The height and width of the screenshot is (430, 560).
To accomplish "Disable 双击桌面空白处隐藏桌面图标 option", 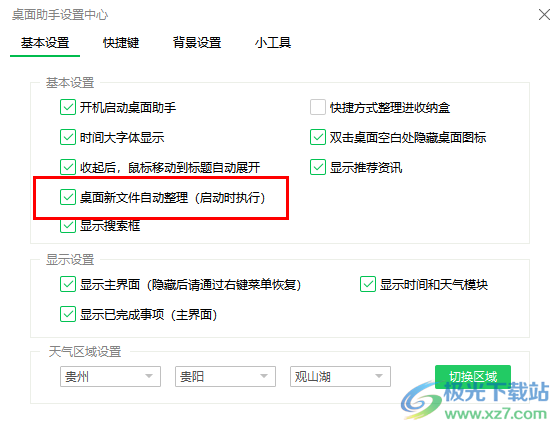I will coord(318,137).
